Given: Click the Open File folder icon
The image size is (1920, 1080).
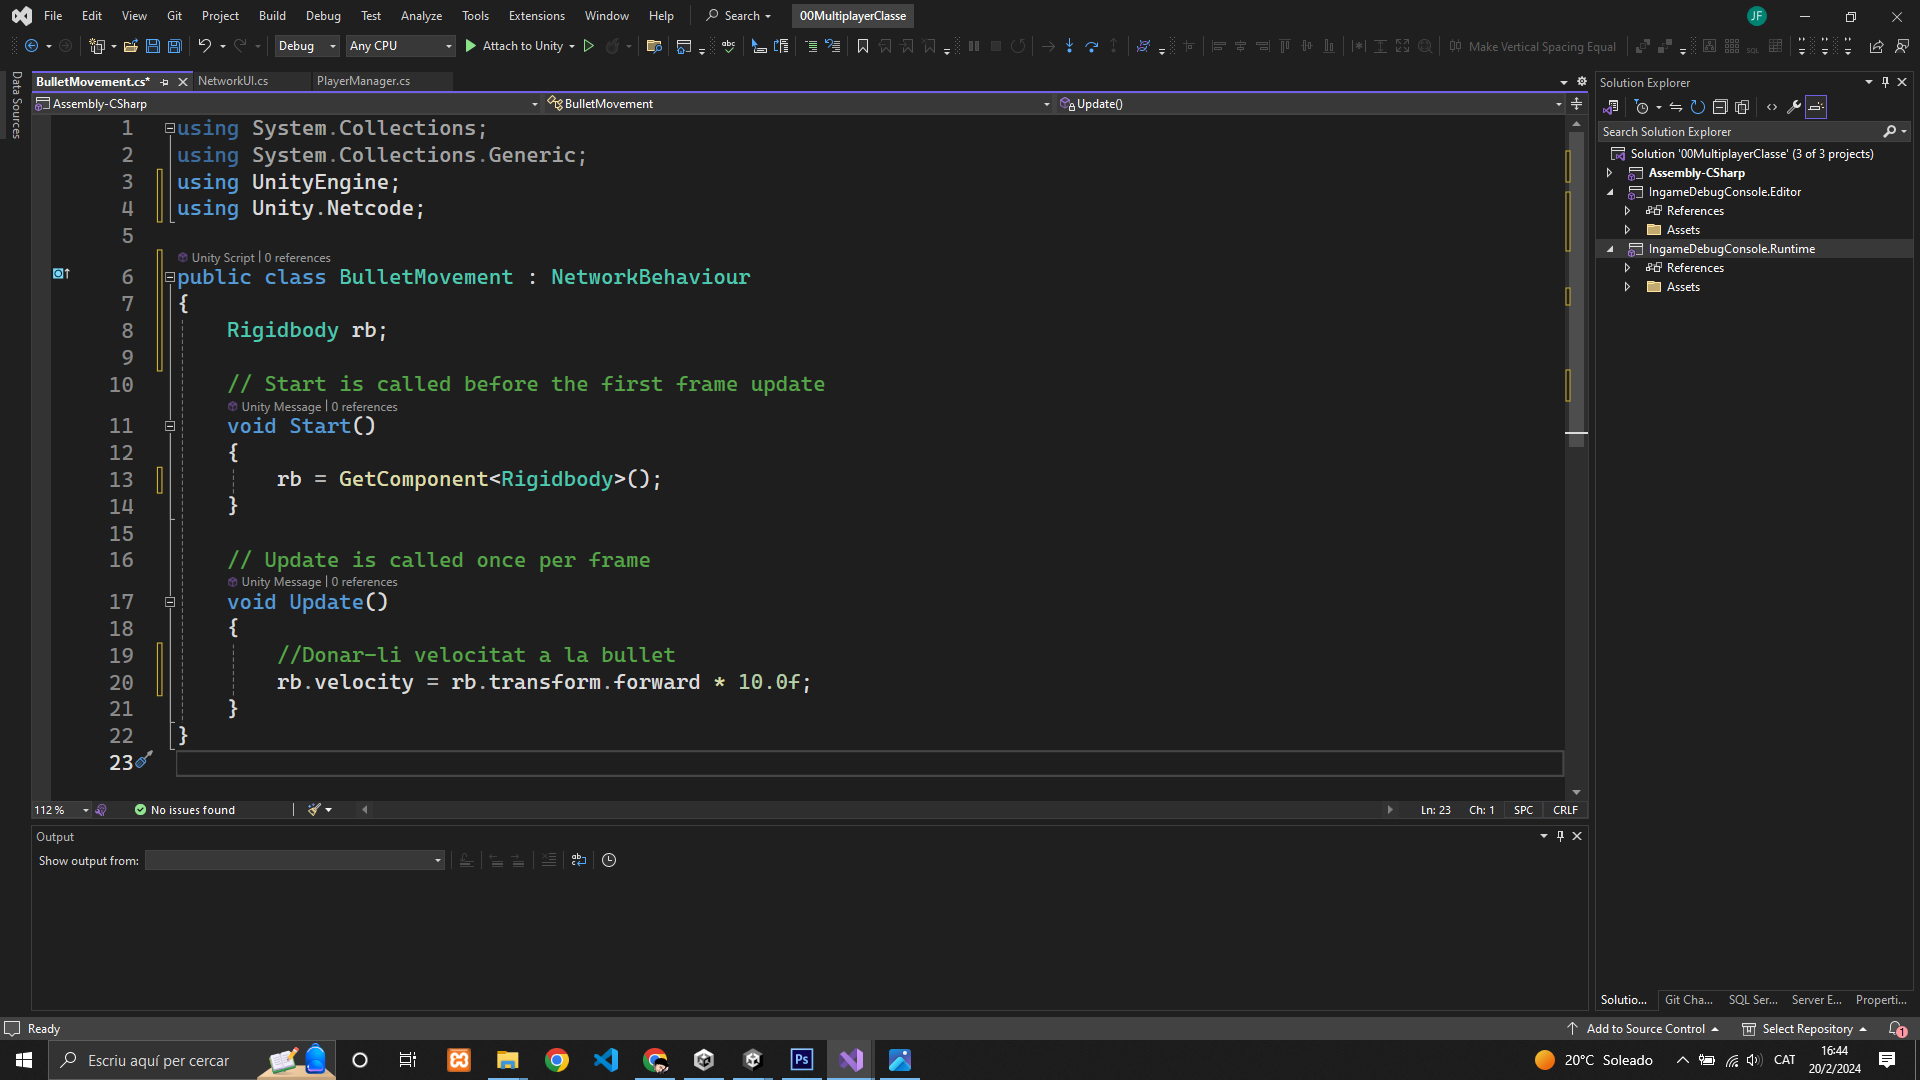Looking at the screenshot, I should click(x=131, y=46).
